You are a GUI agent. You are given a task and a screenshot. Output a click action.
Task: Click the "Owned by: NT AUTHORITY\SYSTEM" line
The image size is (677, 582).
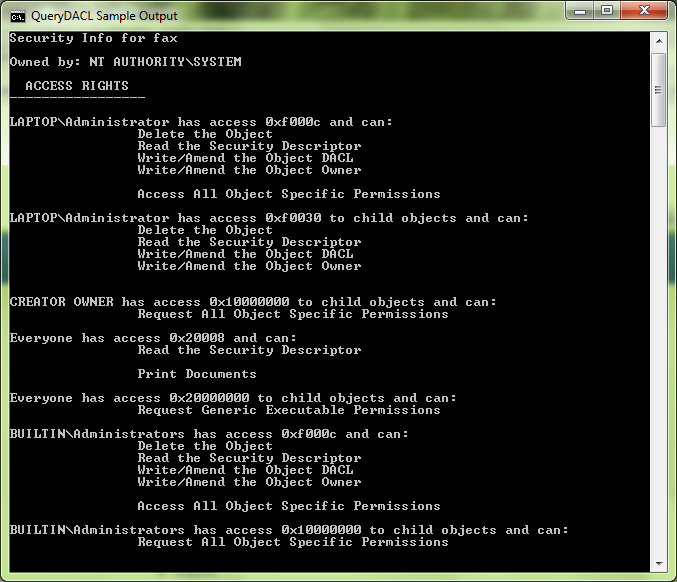pos(125,62)
